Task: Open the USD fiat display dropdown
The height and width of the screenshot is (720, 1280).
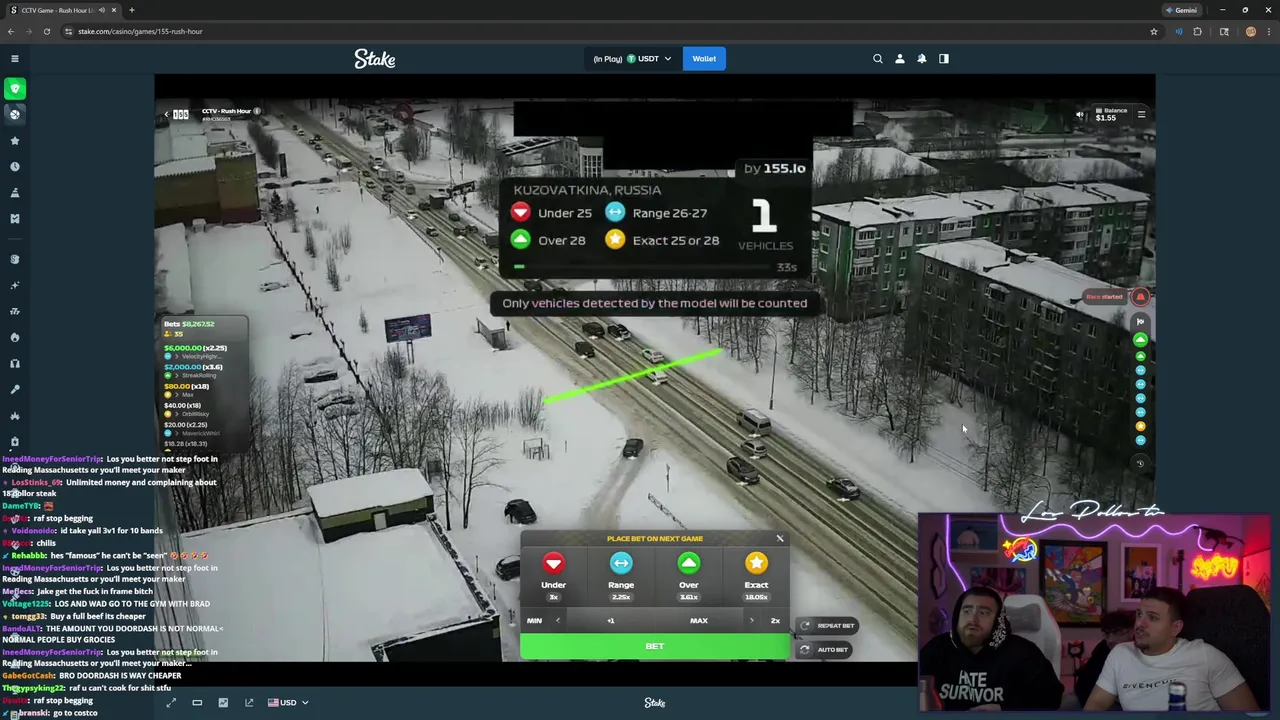Action: [x=288, y=703]
